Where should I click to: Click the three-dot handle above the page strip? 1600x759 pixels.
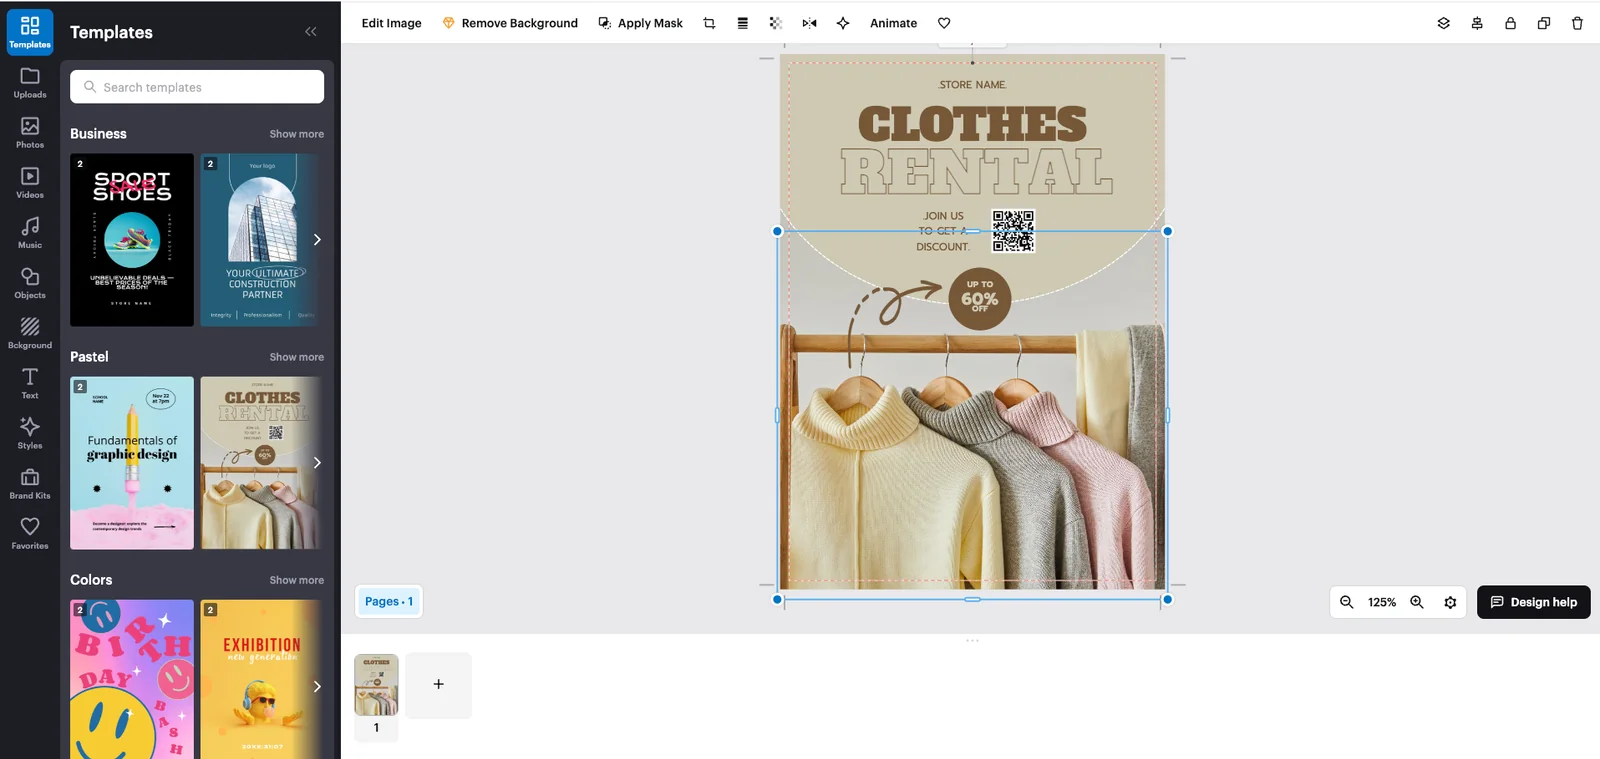(972, 641)
